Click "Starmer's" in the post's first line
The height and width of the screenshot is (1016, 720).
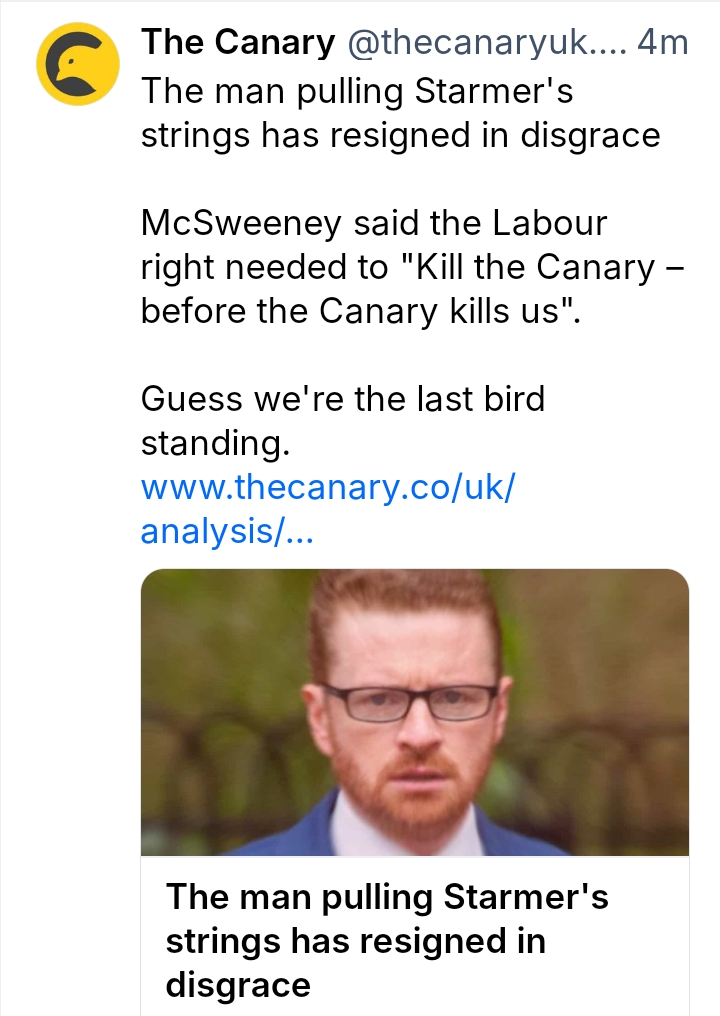pyautogui.click(x=494, y=90)
